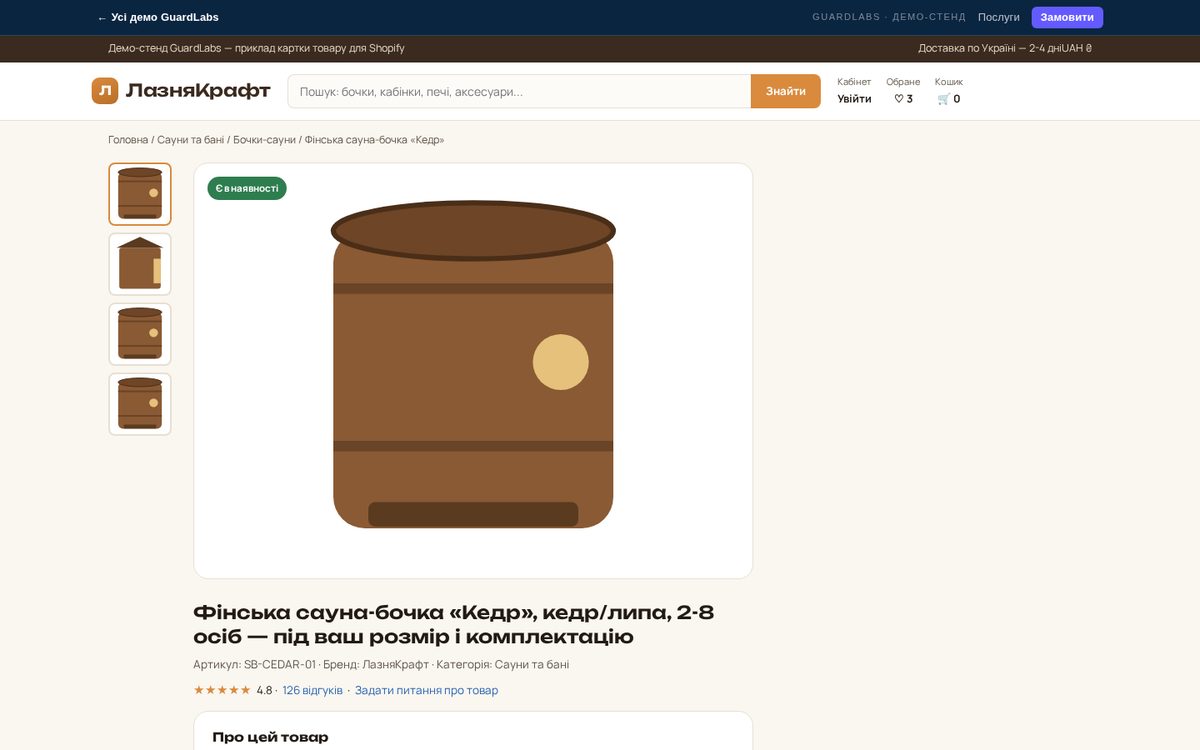Go back via 'Усі демо GuardLabs' link
The image size is (1200, 750).
[158, 17]
